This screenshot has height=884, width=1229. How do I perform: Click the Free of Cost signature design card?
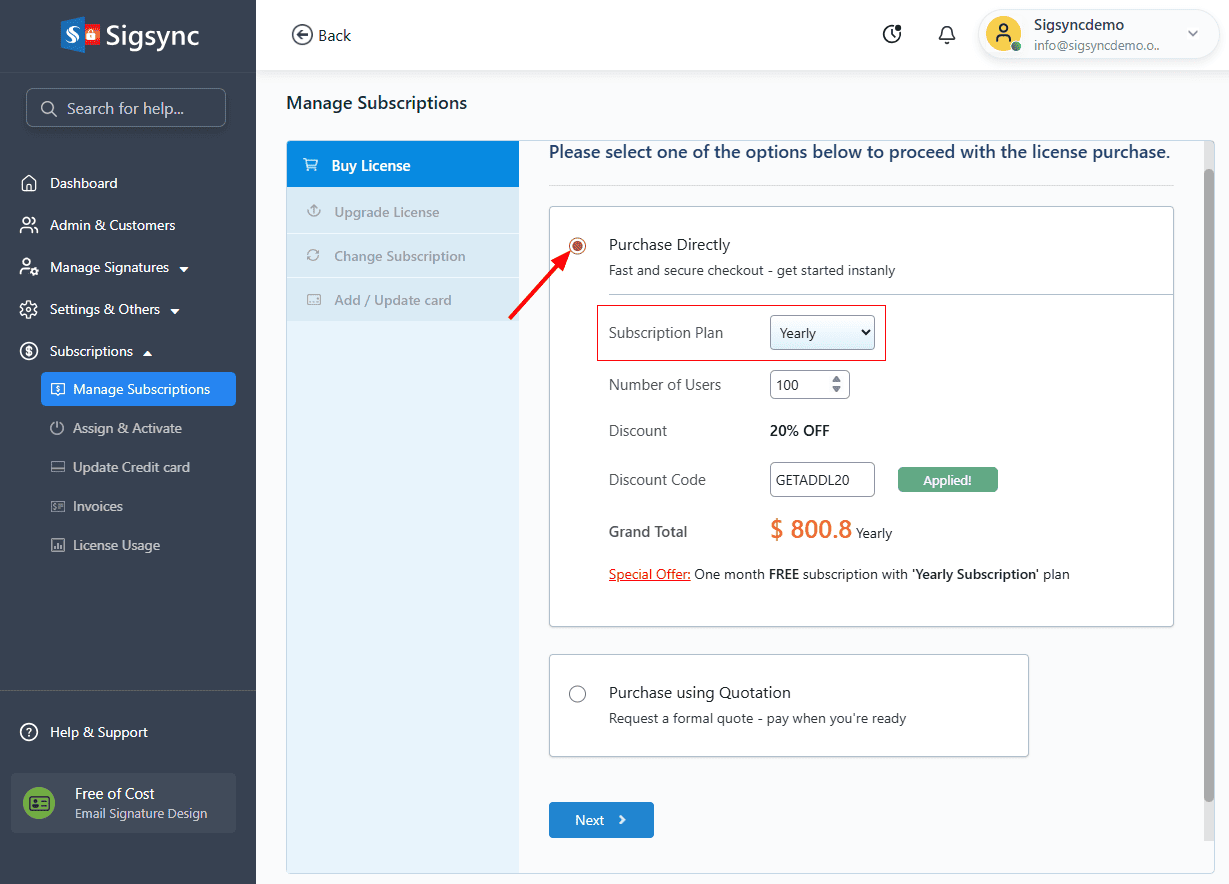pos(123,803)
